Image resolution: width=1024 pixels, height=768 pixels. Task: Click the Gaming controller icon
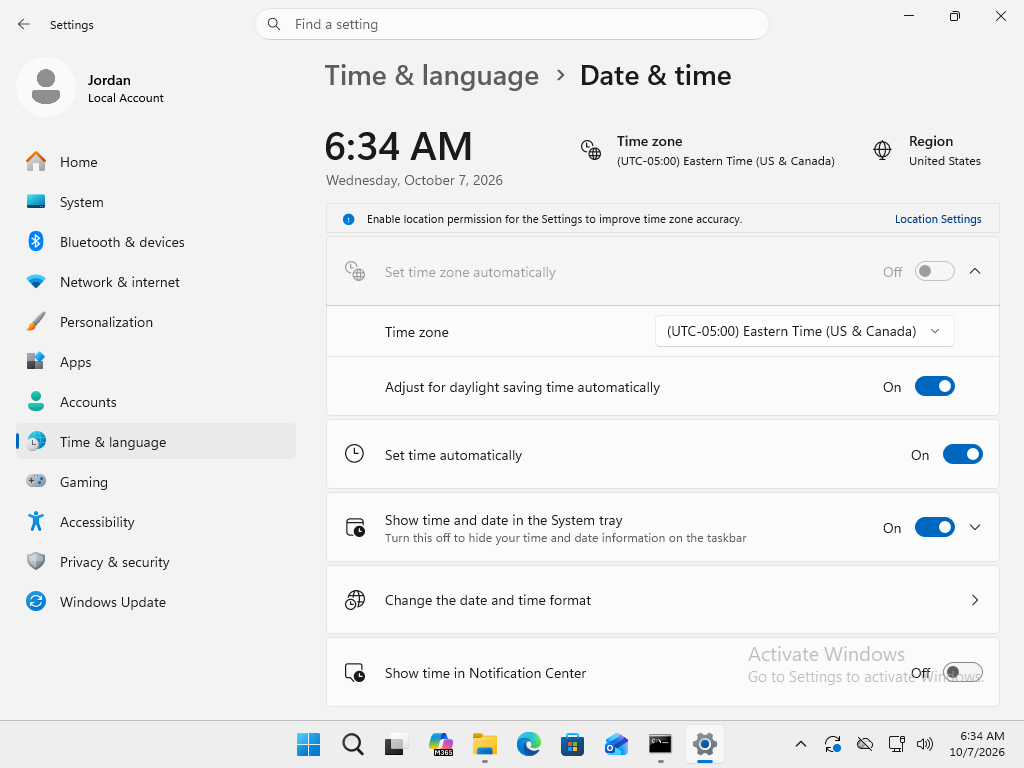coord(36,481)
